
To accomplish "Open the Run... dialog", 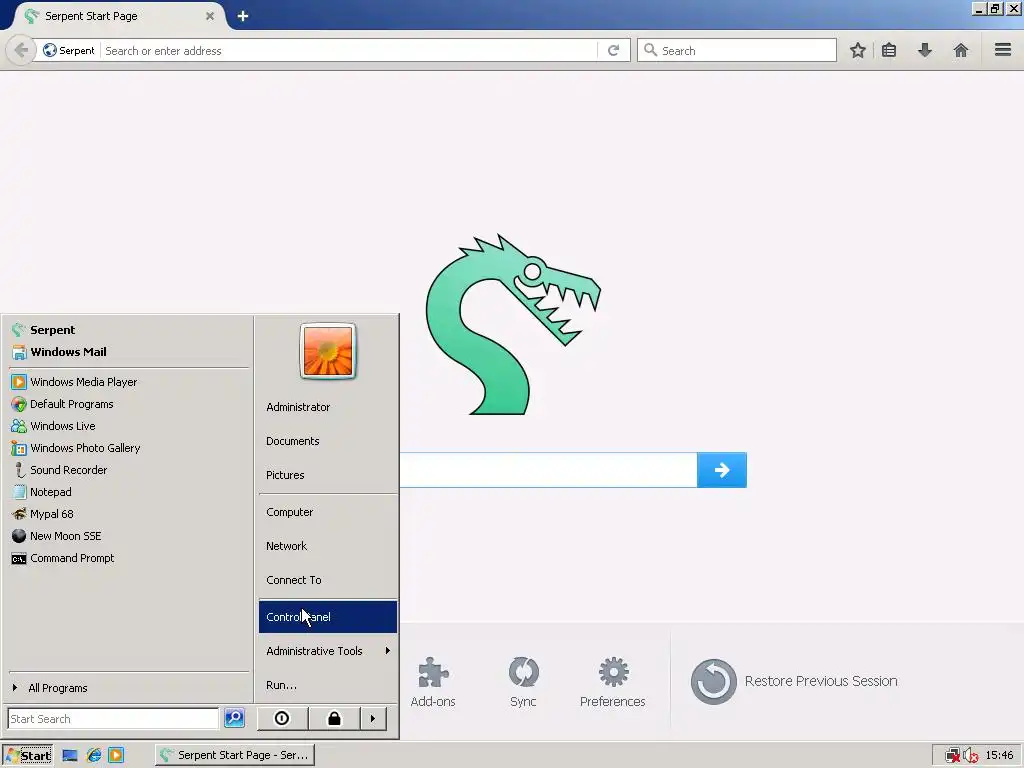I will click(x=328, y=685).
